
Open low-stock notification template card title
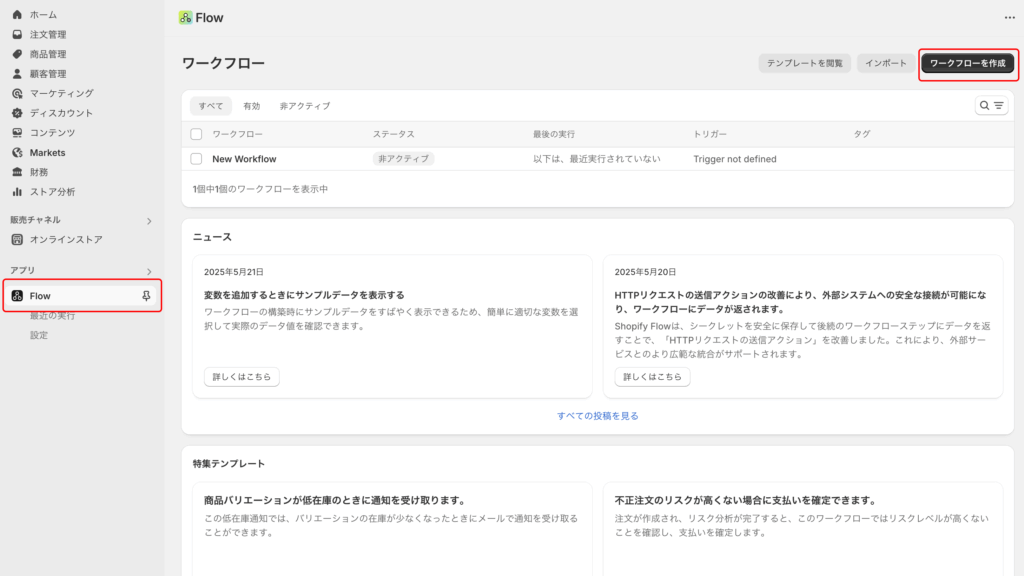(336, 500)
